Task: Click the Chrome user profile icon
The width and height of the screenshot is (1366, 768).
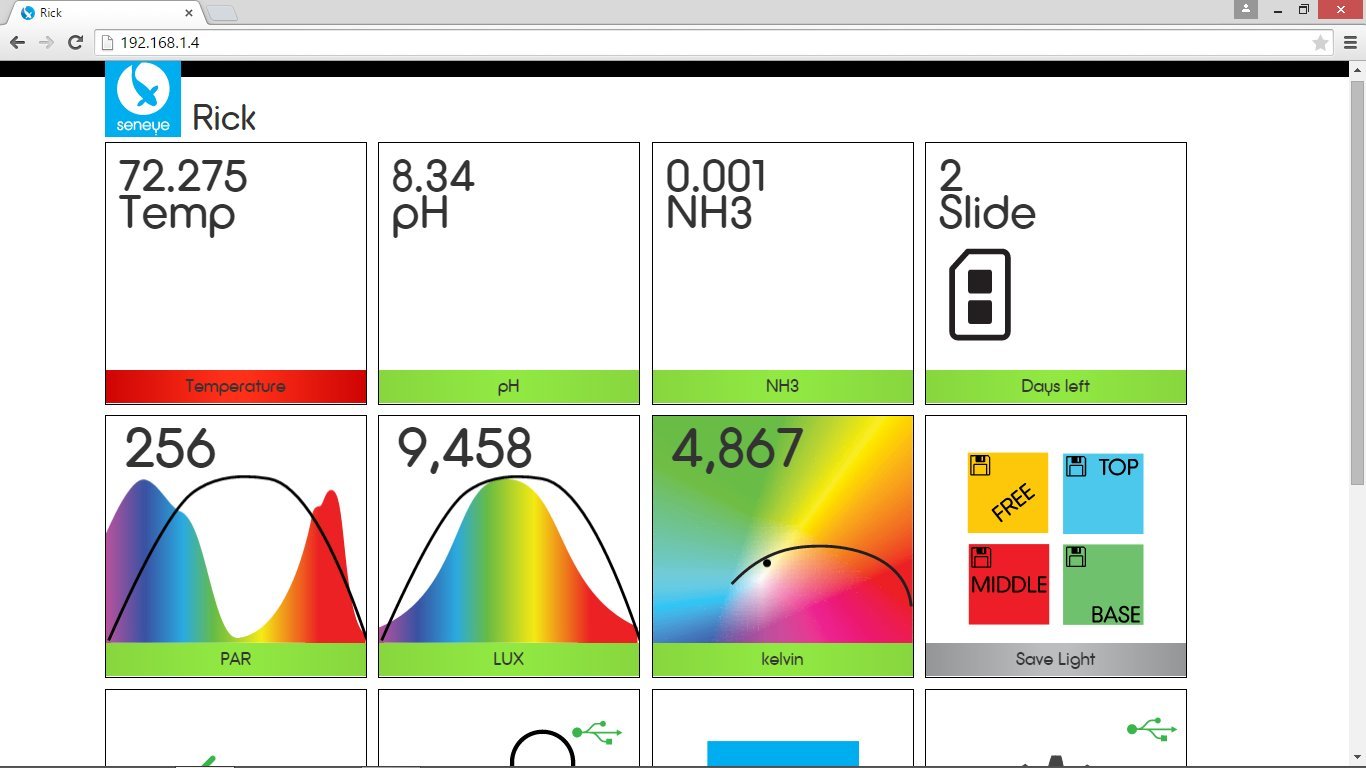Action: [x=1245, y=10]
